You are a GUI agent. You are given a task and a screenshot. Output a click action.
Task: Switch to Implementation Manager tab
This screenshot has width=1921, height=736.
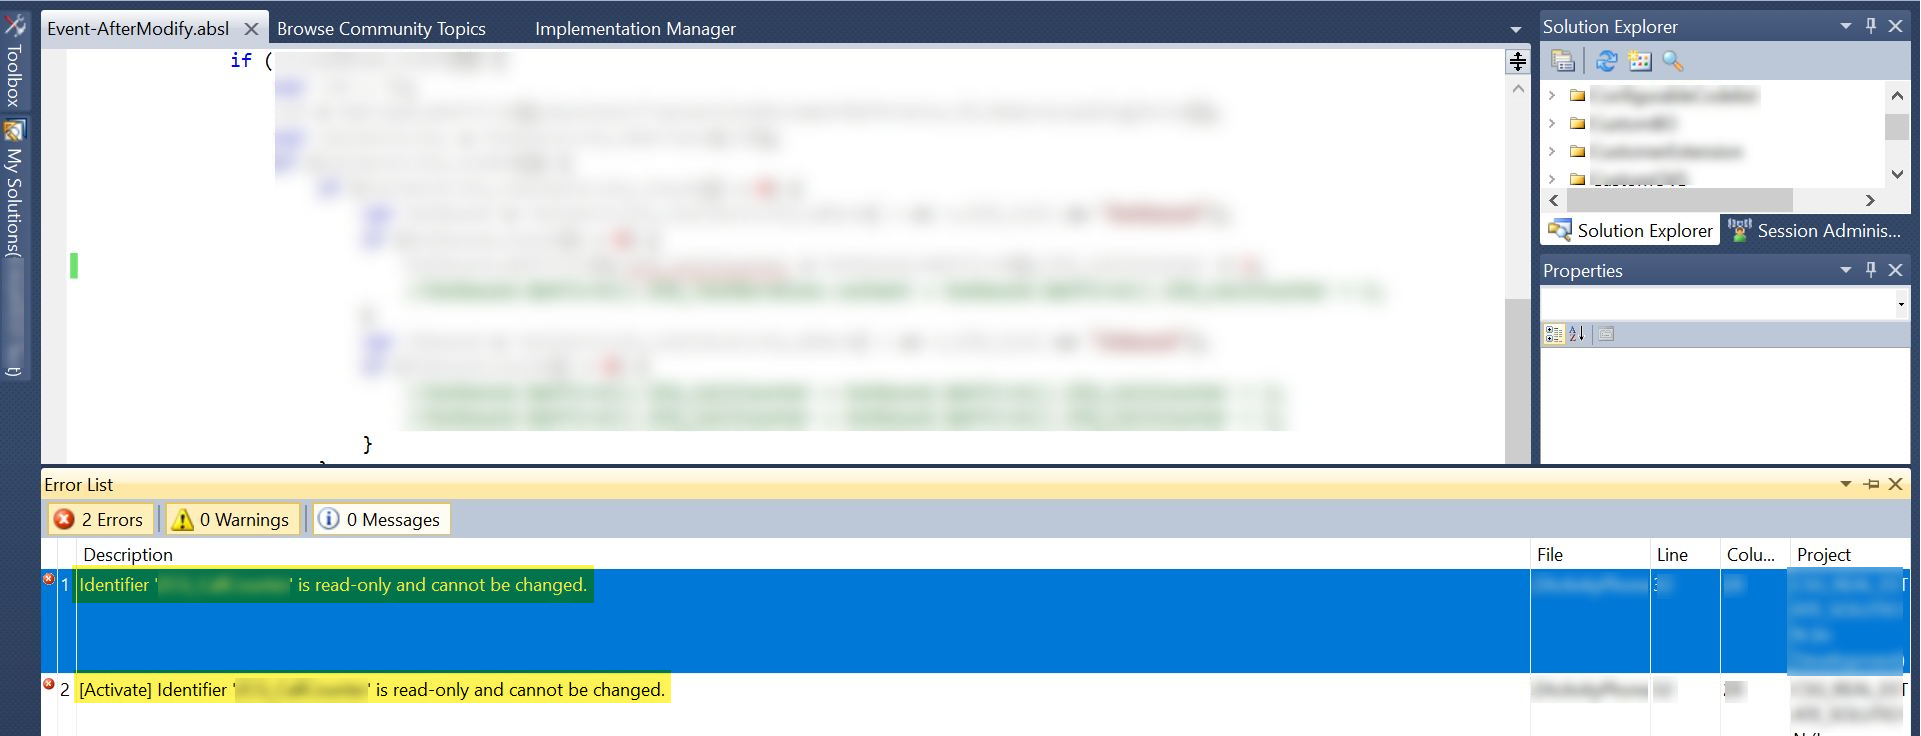click(x=635, y=29)
